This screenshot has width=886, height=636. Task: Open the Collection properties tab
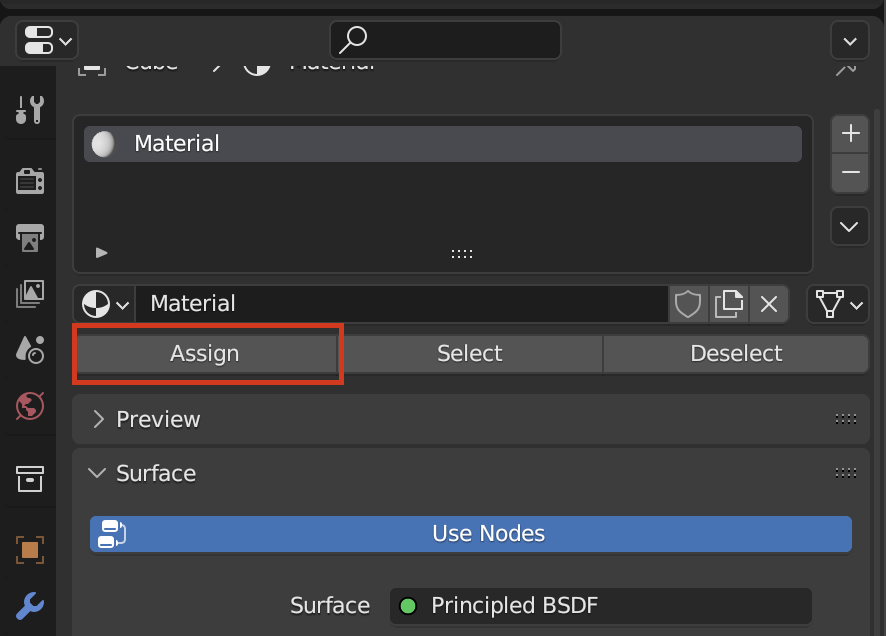click(x=30, y=478)
